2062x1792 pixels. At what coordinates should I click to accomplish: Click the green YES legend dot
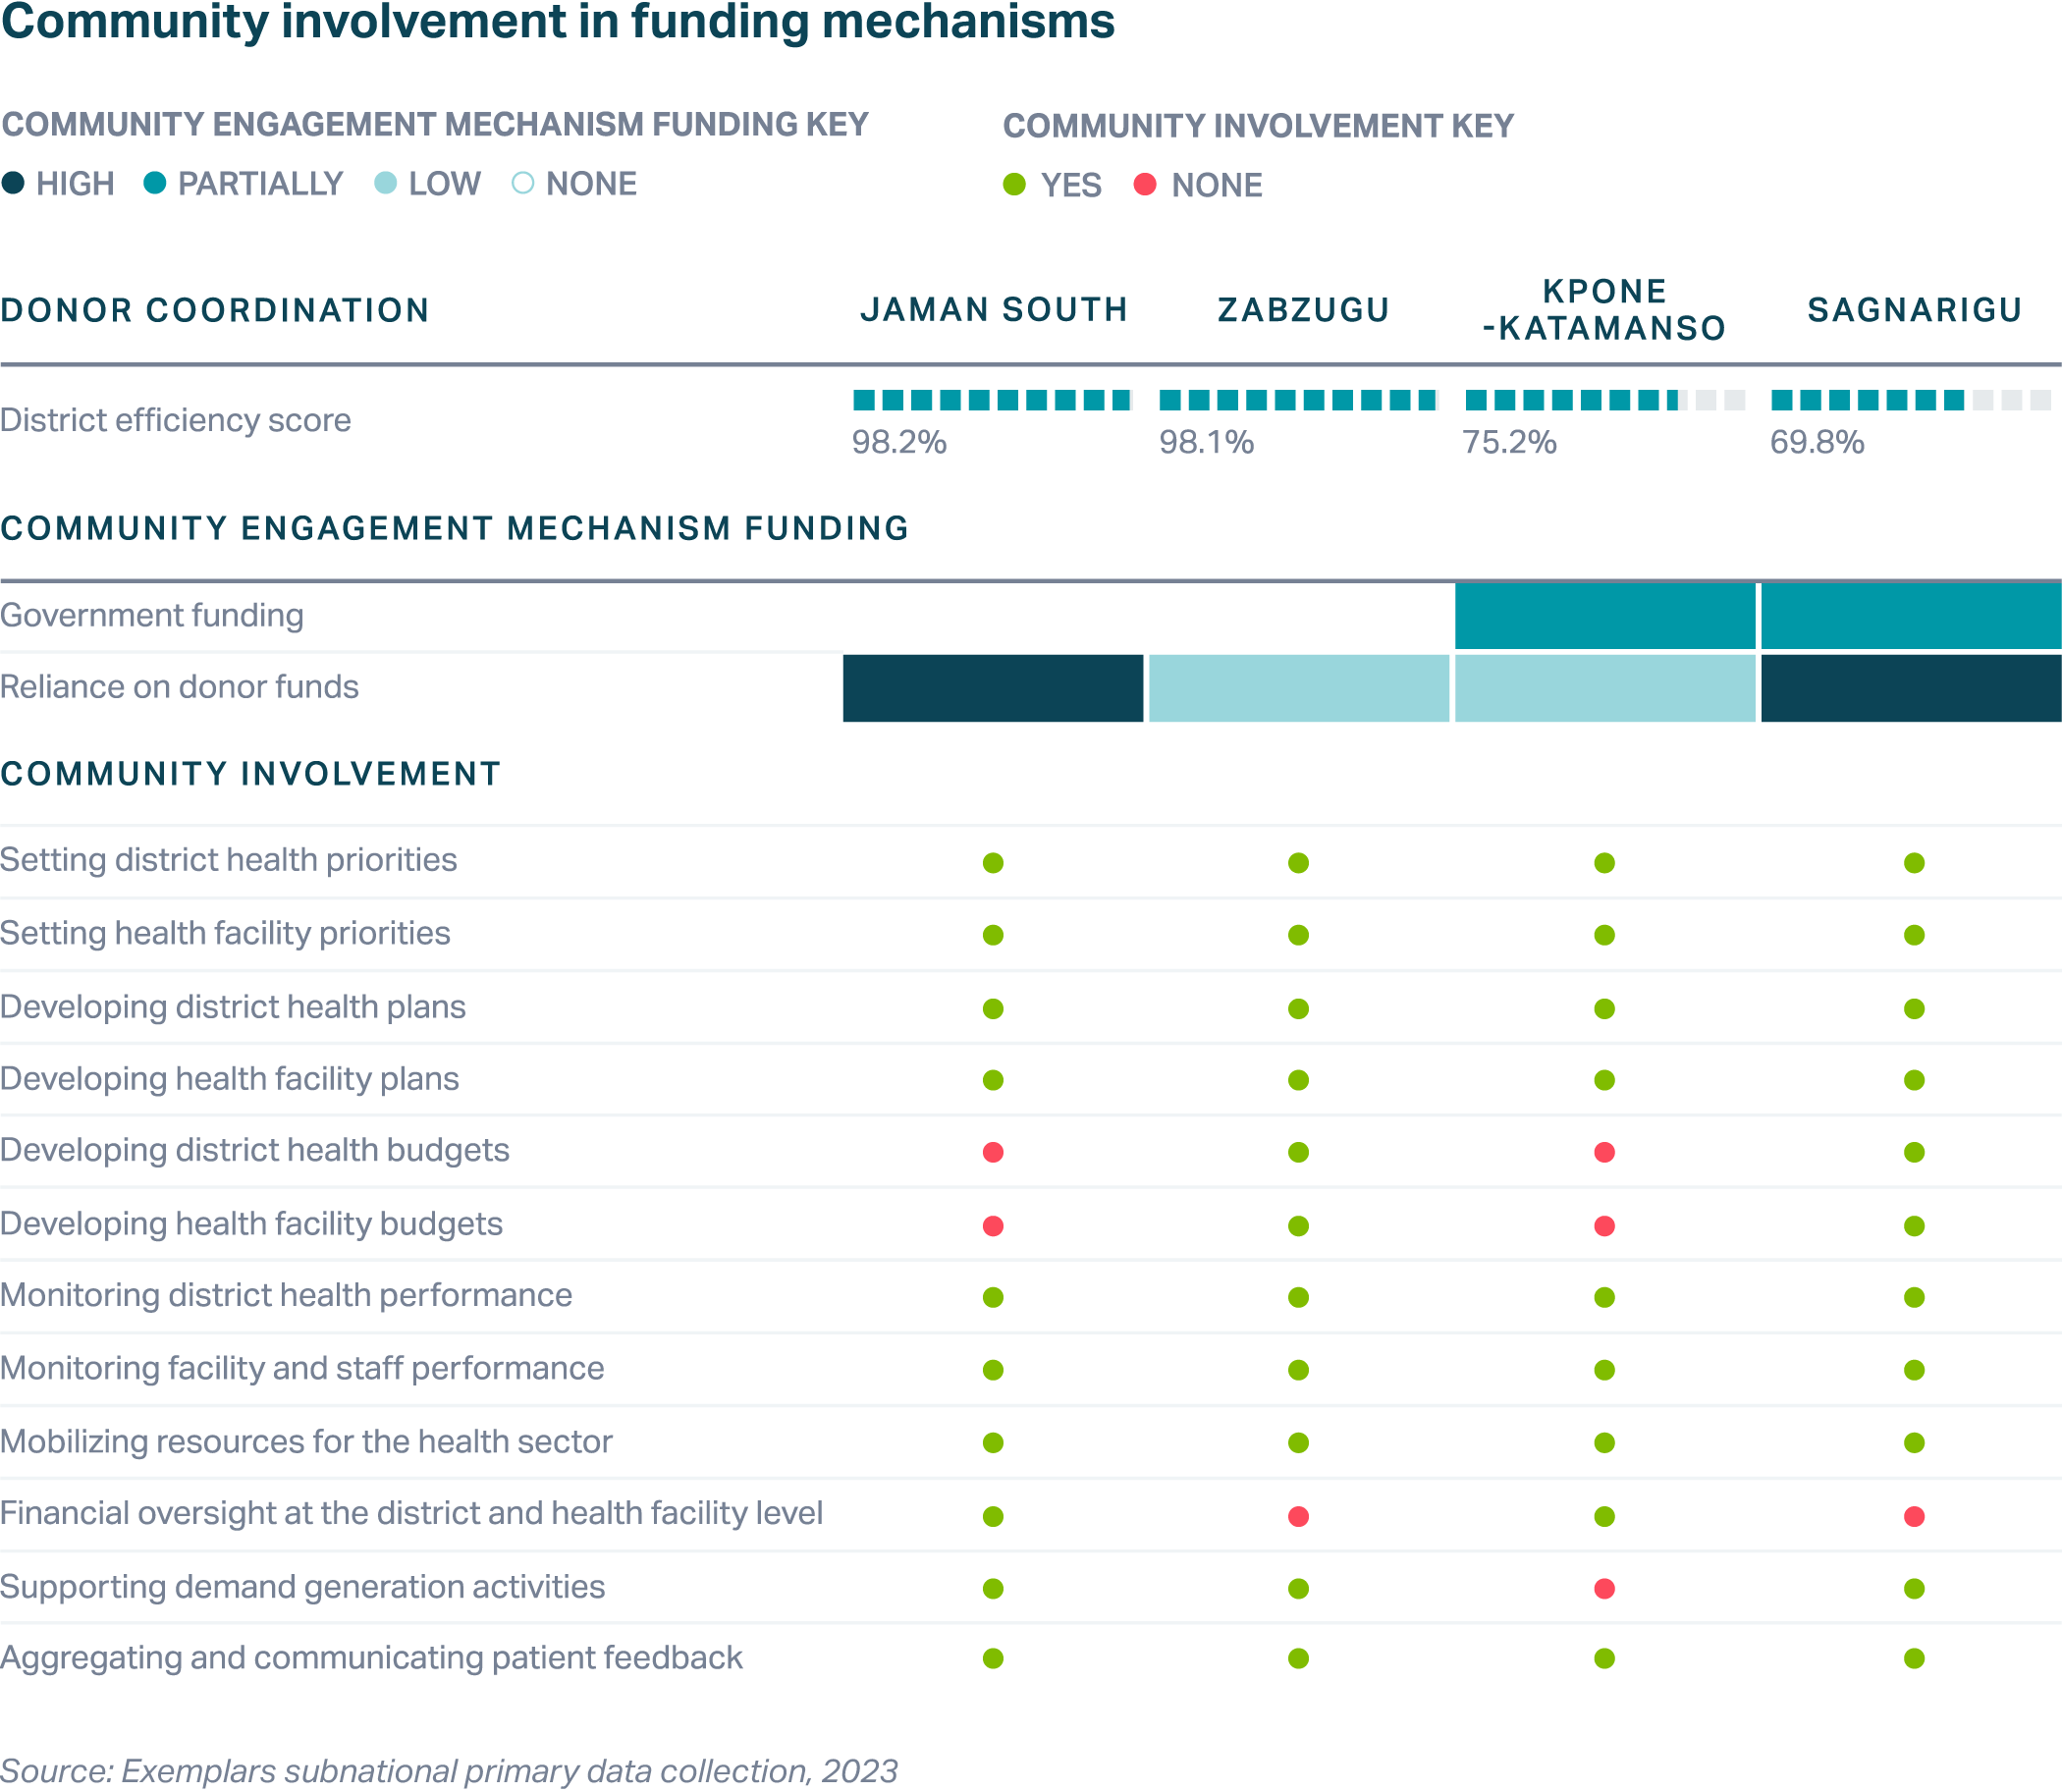pos(1014,185)
